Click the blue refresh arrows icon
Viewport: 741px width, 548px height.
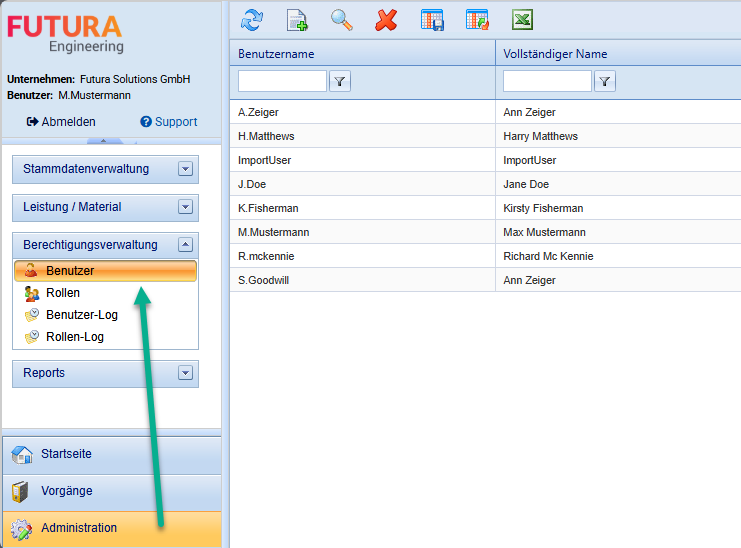[252, 19]
